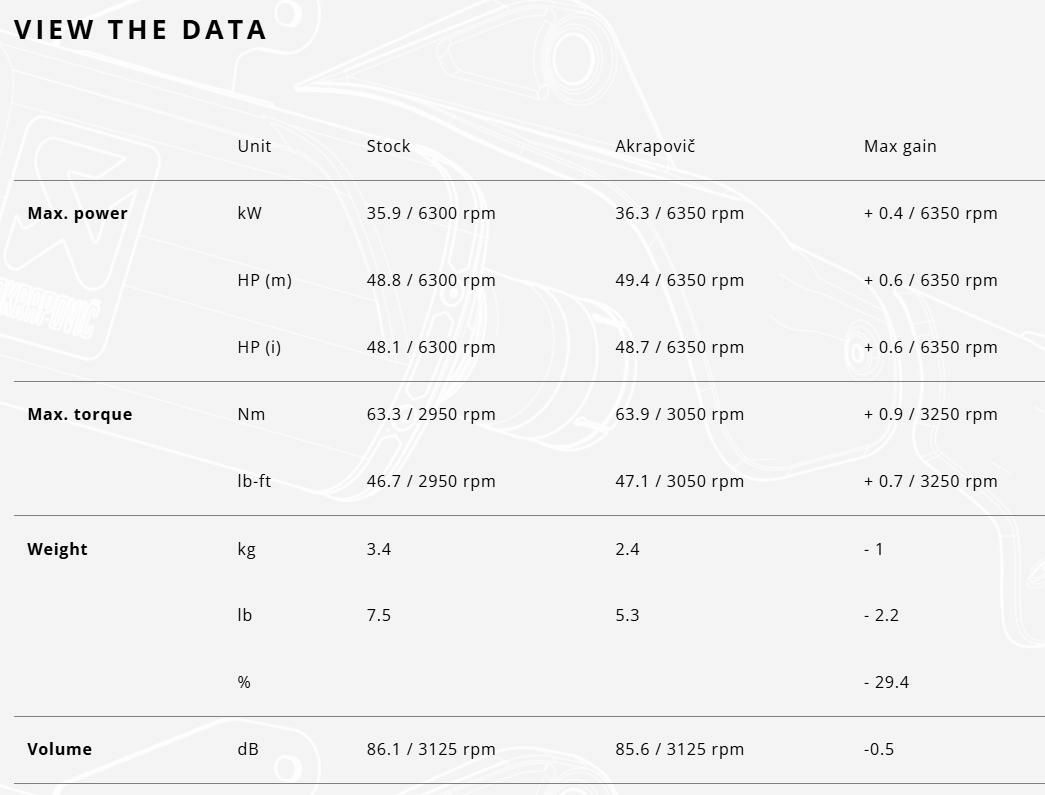Click the "Akrapovič" column header
1045x795 pixels.
[655, 146]
